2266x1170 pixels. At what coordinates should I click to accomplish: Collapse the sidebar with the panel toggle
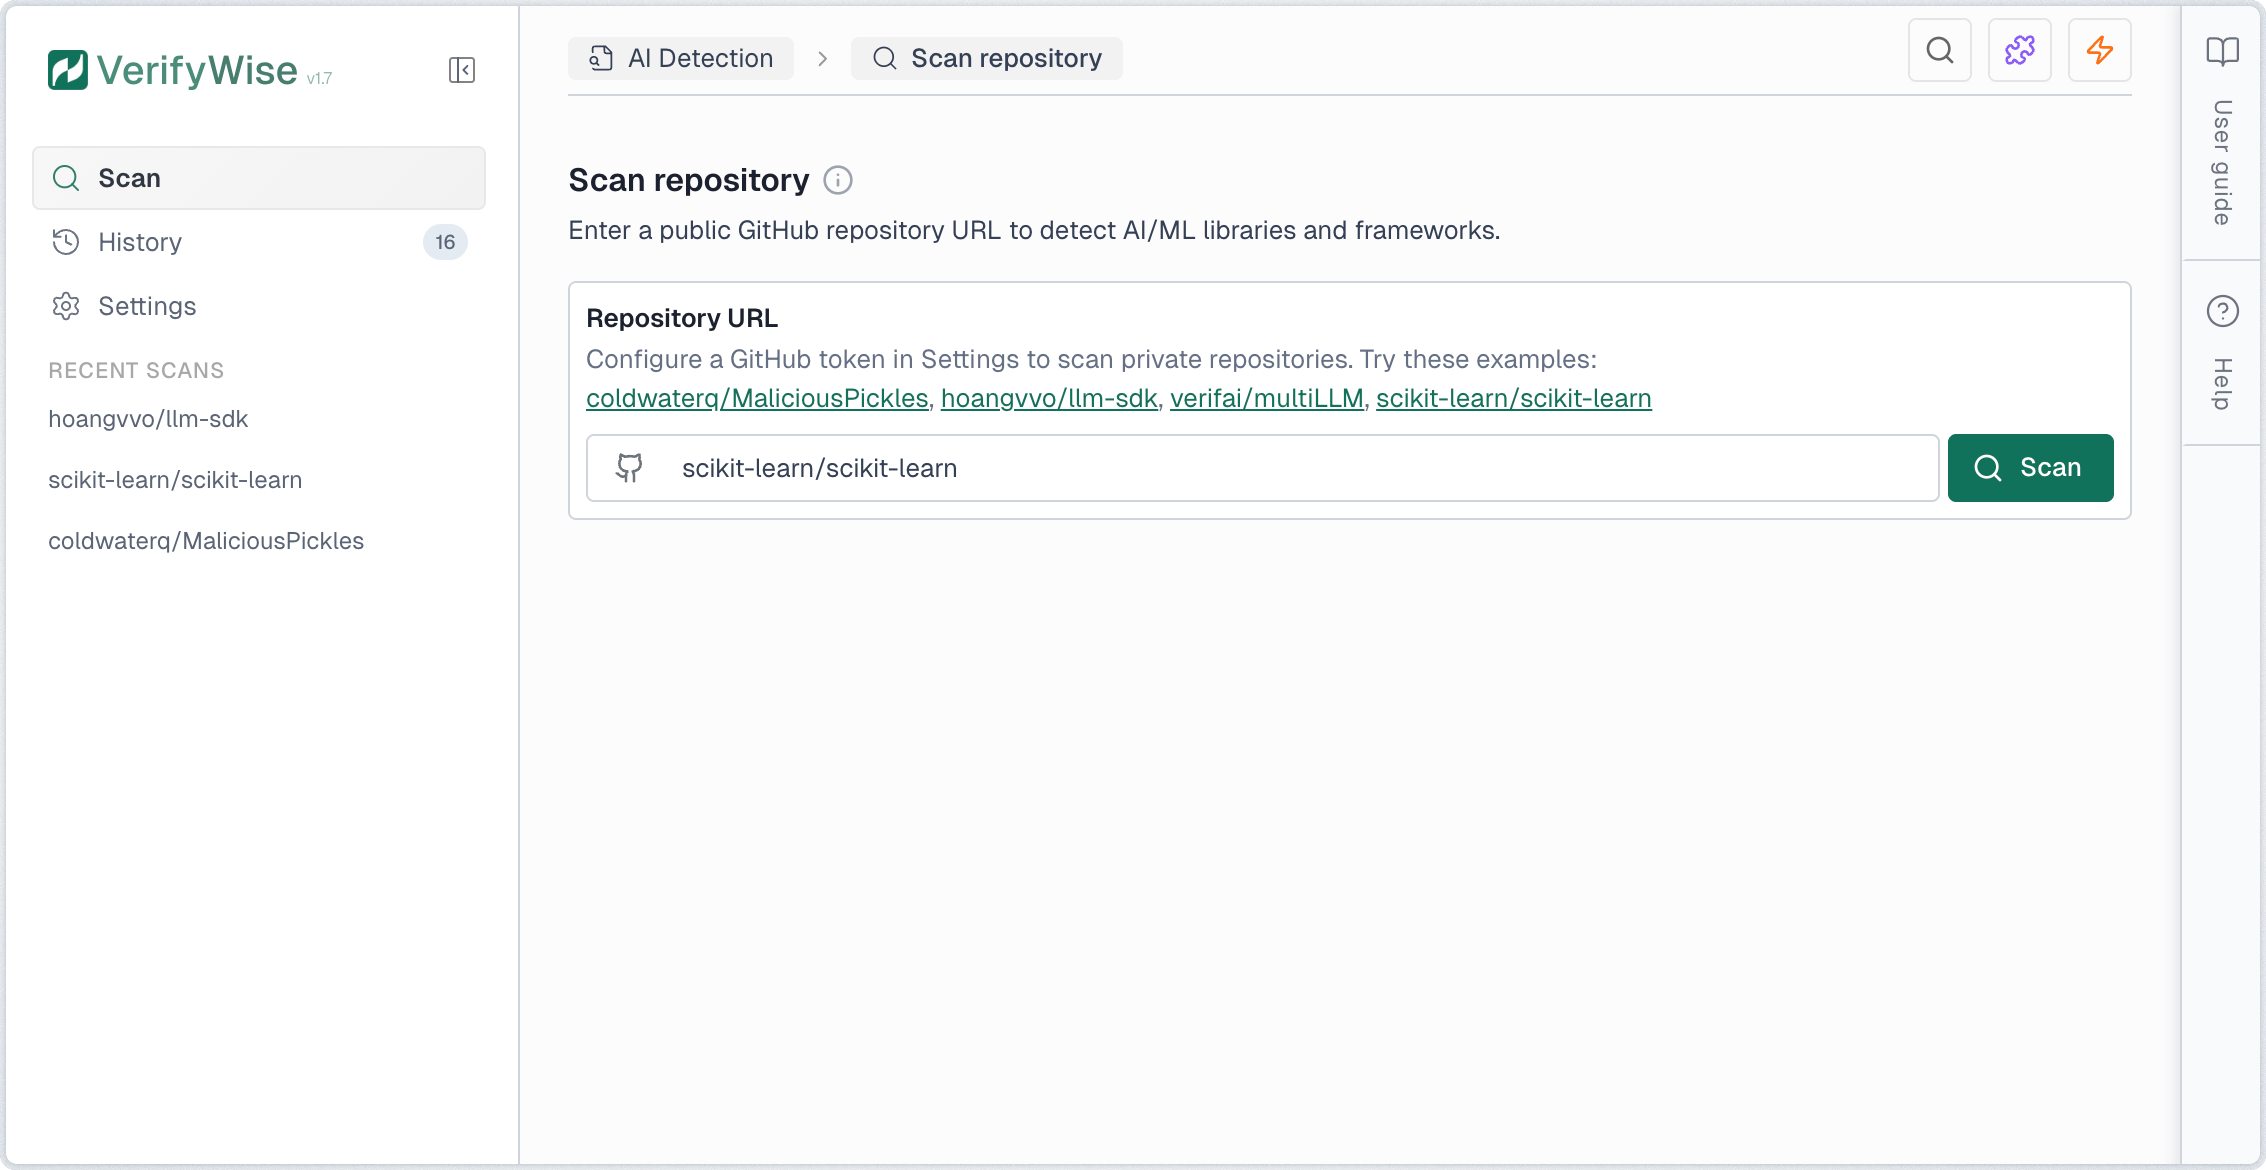tap(461, 70)
